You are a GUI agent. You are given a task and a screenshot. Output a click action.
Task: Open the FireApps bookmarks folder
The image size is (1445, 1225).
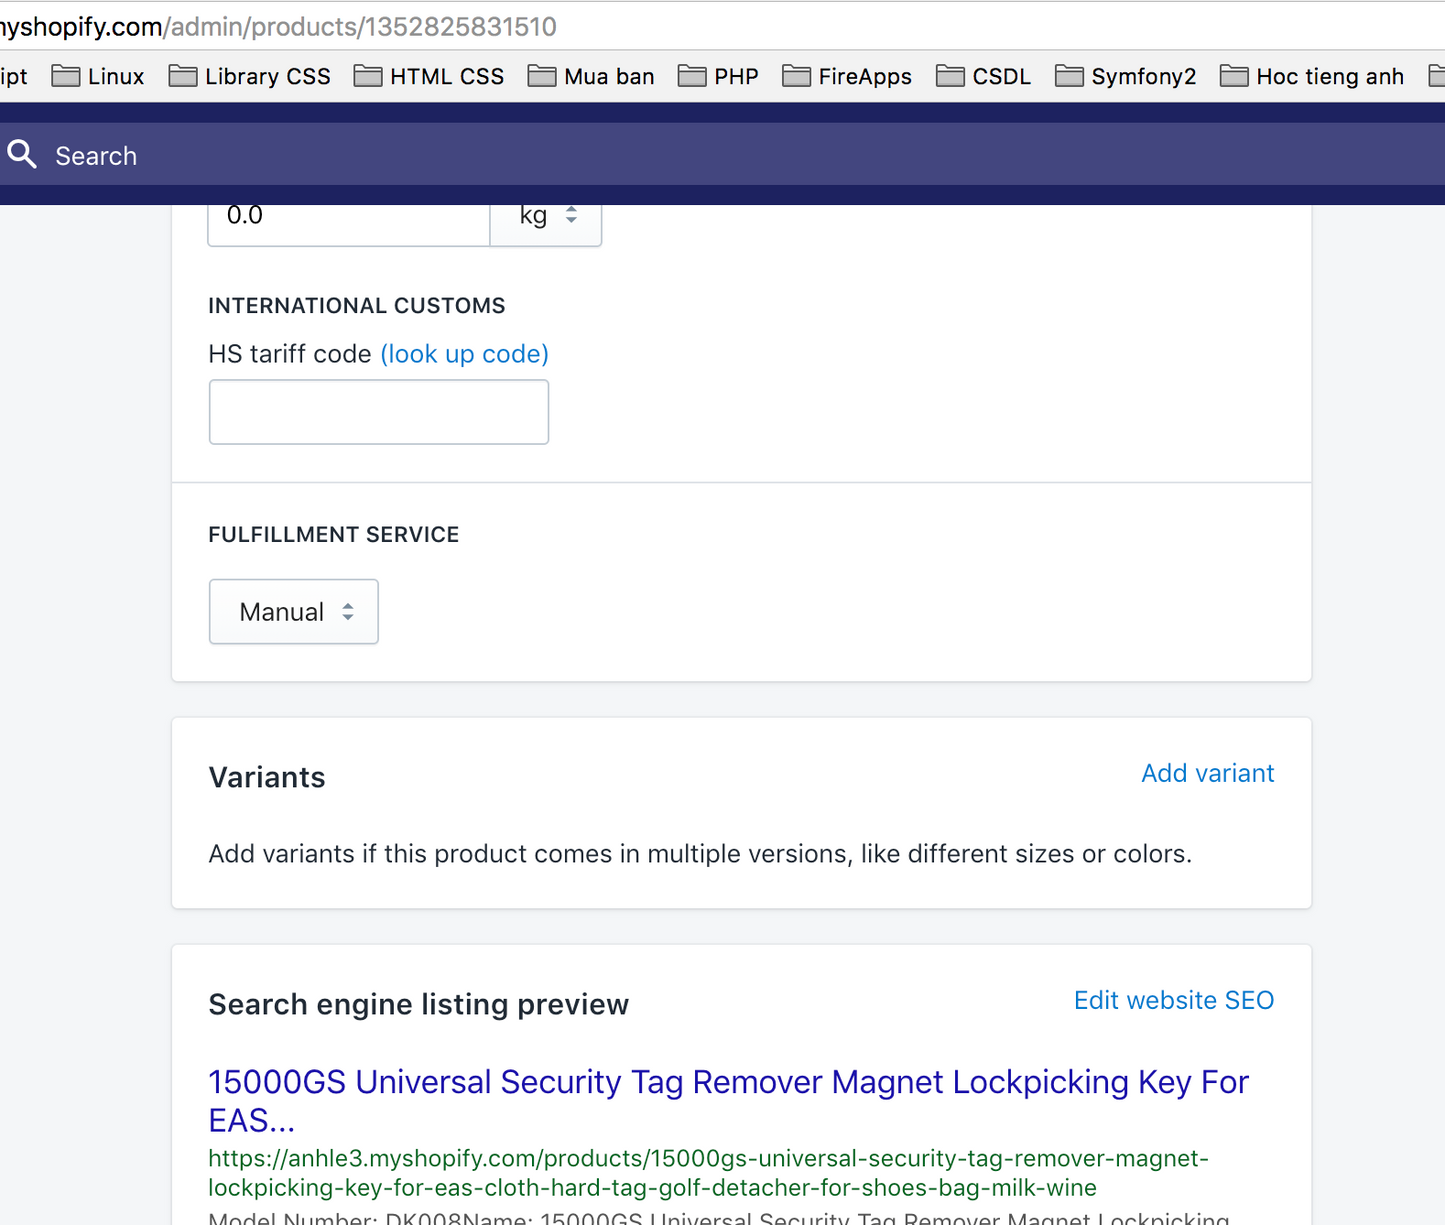(x=847, y=77)
